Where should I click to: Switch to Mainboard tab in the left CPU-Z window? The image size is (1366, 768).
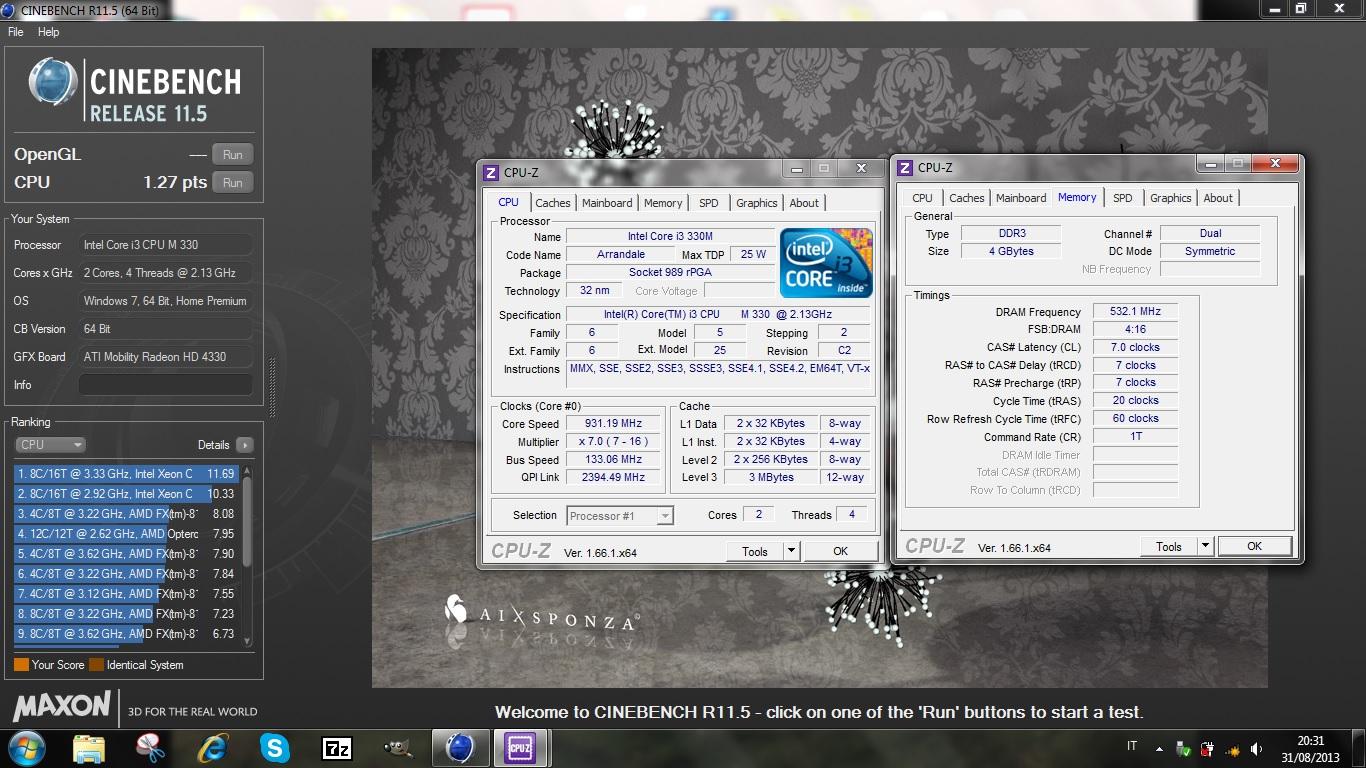(x=608, y=203)
